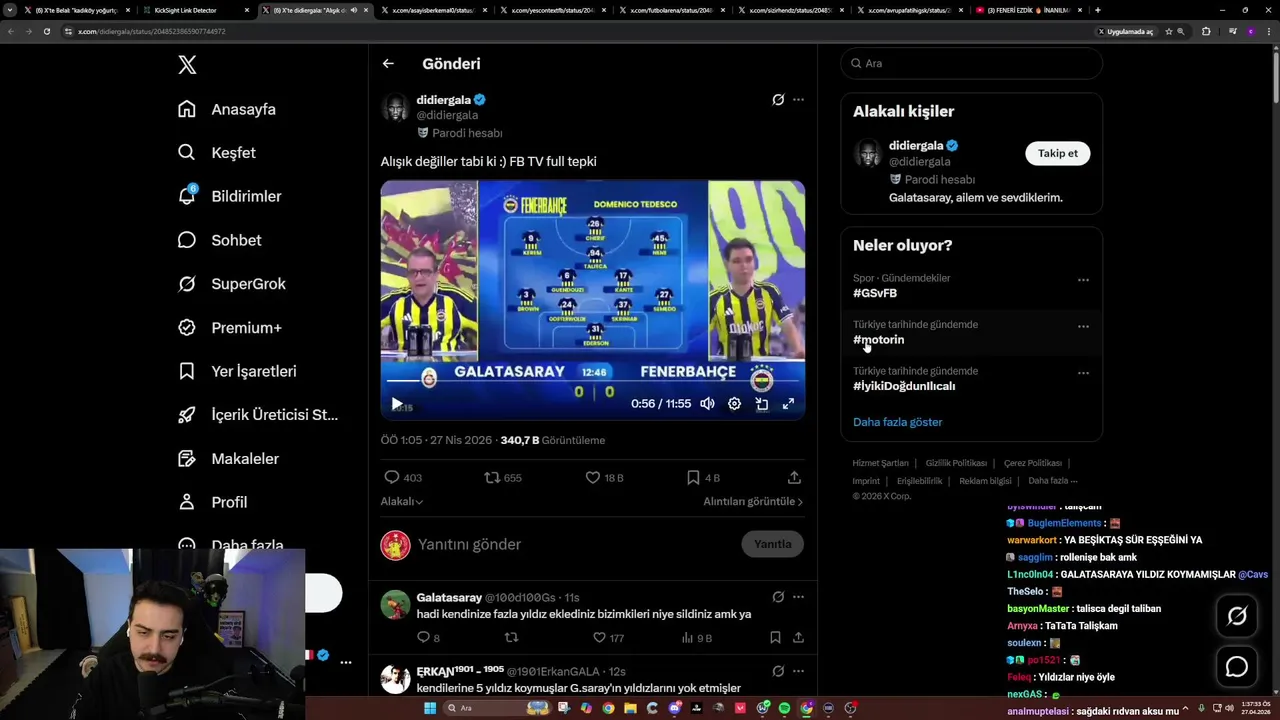Reload the page
This screenshot has height=720, width=1280.
(x=46, y=31)
